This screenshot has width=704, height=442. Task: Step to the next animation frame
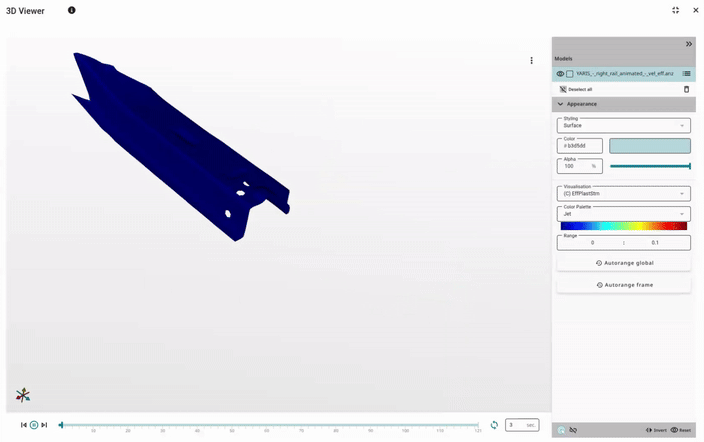tap(44, 425)
